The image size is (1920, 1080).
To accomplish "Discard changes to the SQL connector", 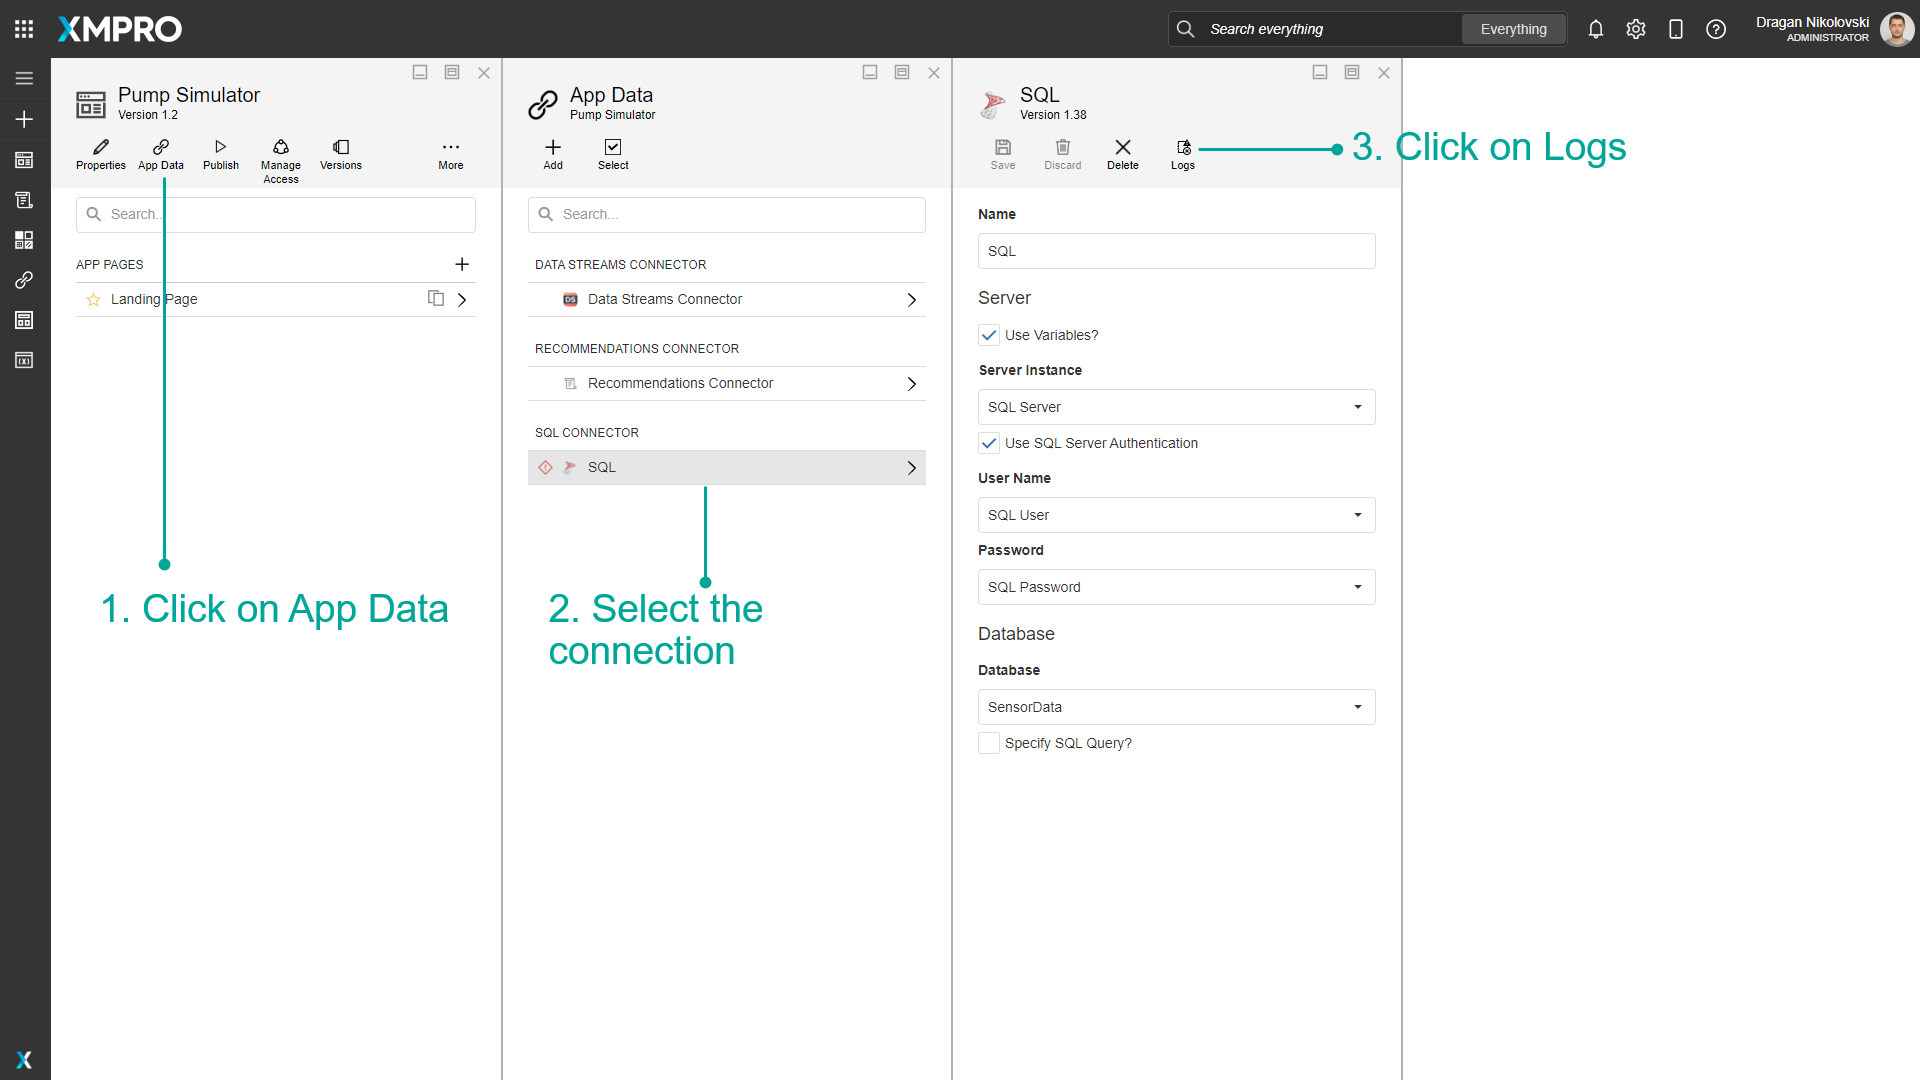I will click(1062, 154).
